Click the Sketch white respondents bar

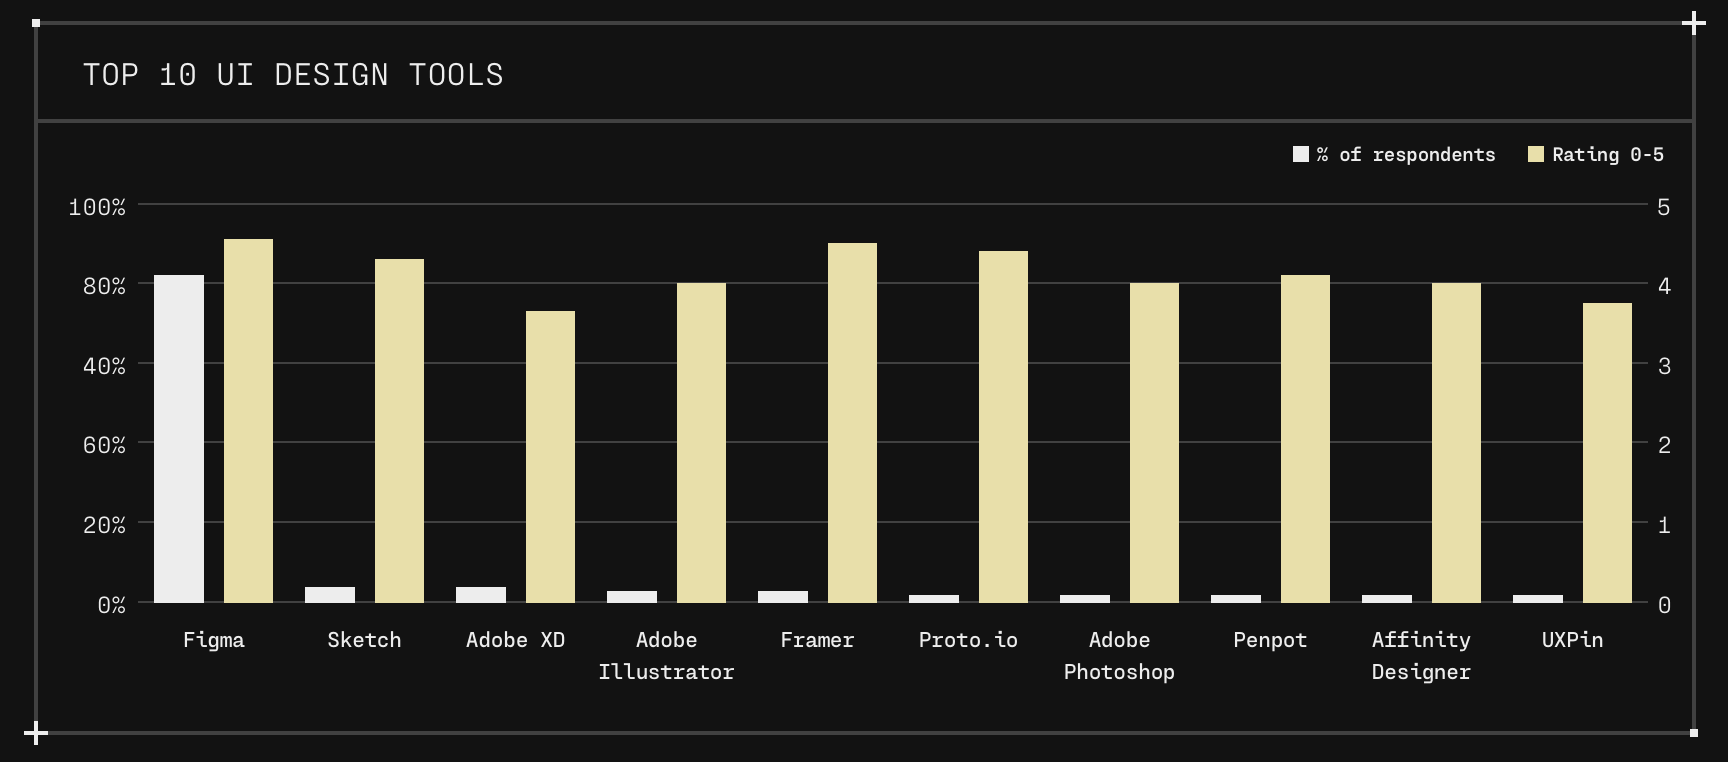(330, 595)
